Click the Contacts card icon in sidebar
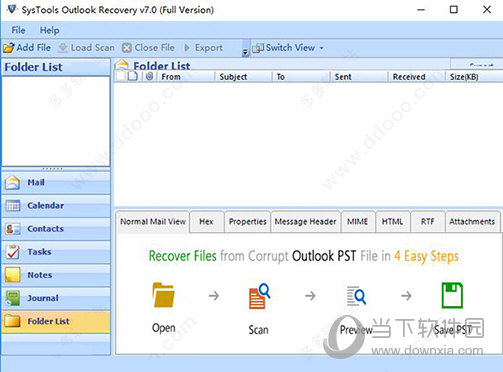The image size is (503, 372). [13, 229]
